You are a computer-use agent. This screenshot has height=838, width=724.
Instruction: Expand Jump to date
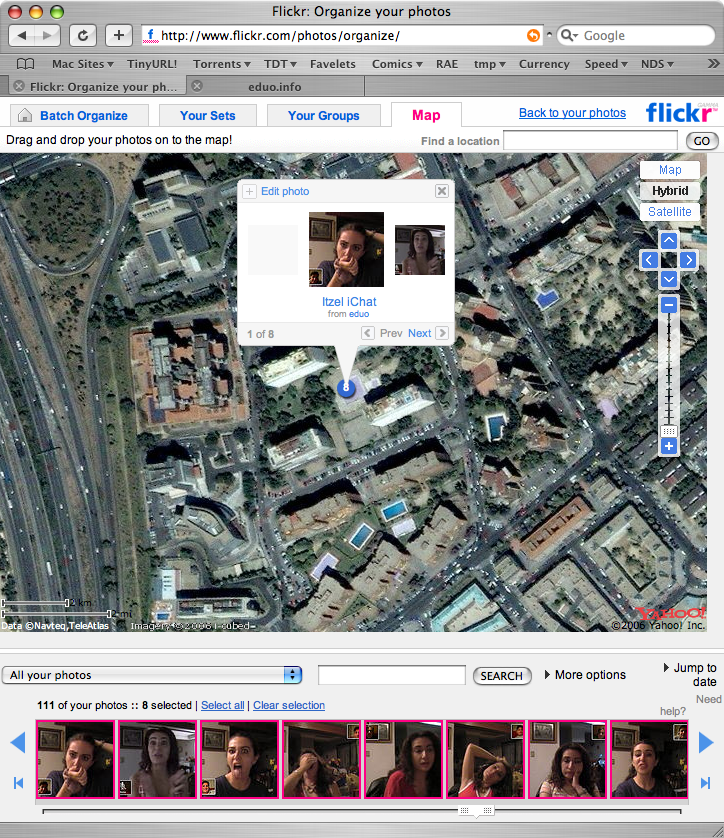pos(690,674)
